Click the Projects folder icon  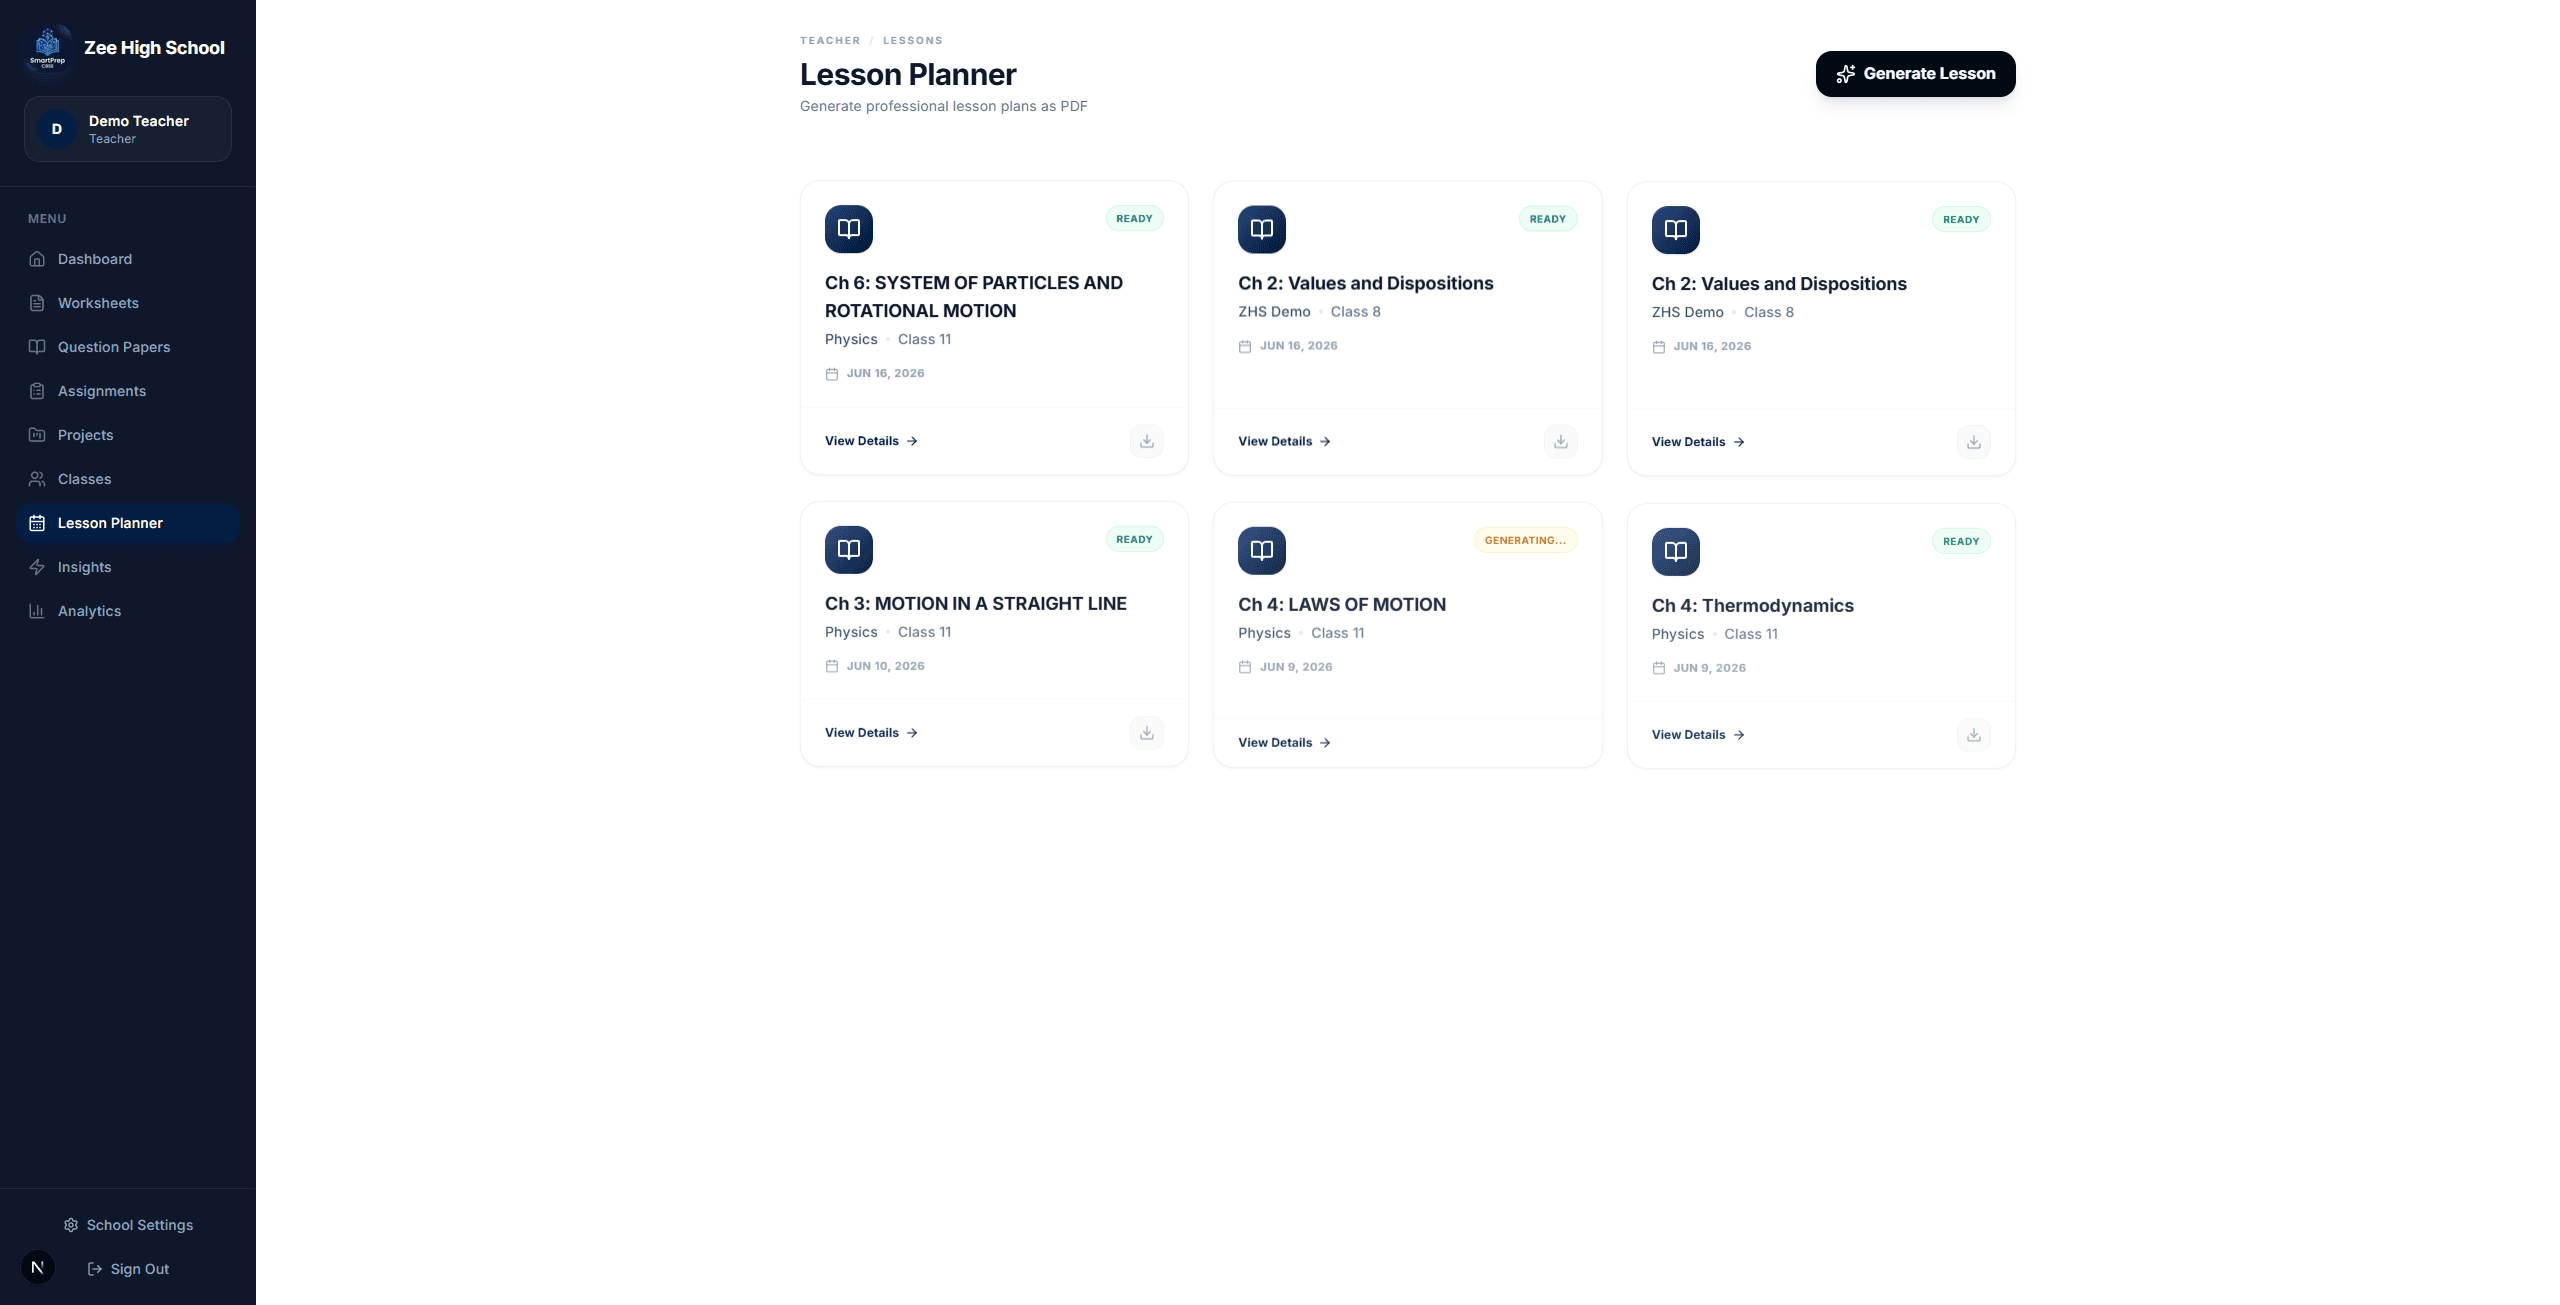[x=37, y=435]
